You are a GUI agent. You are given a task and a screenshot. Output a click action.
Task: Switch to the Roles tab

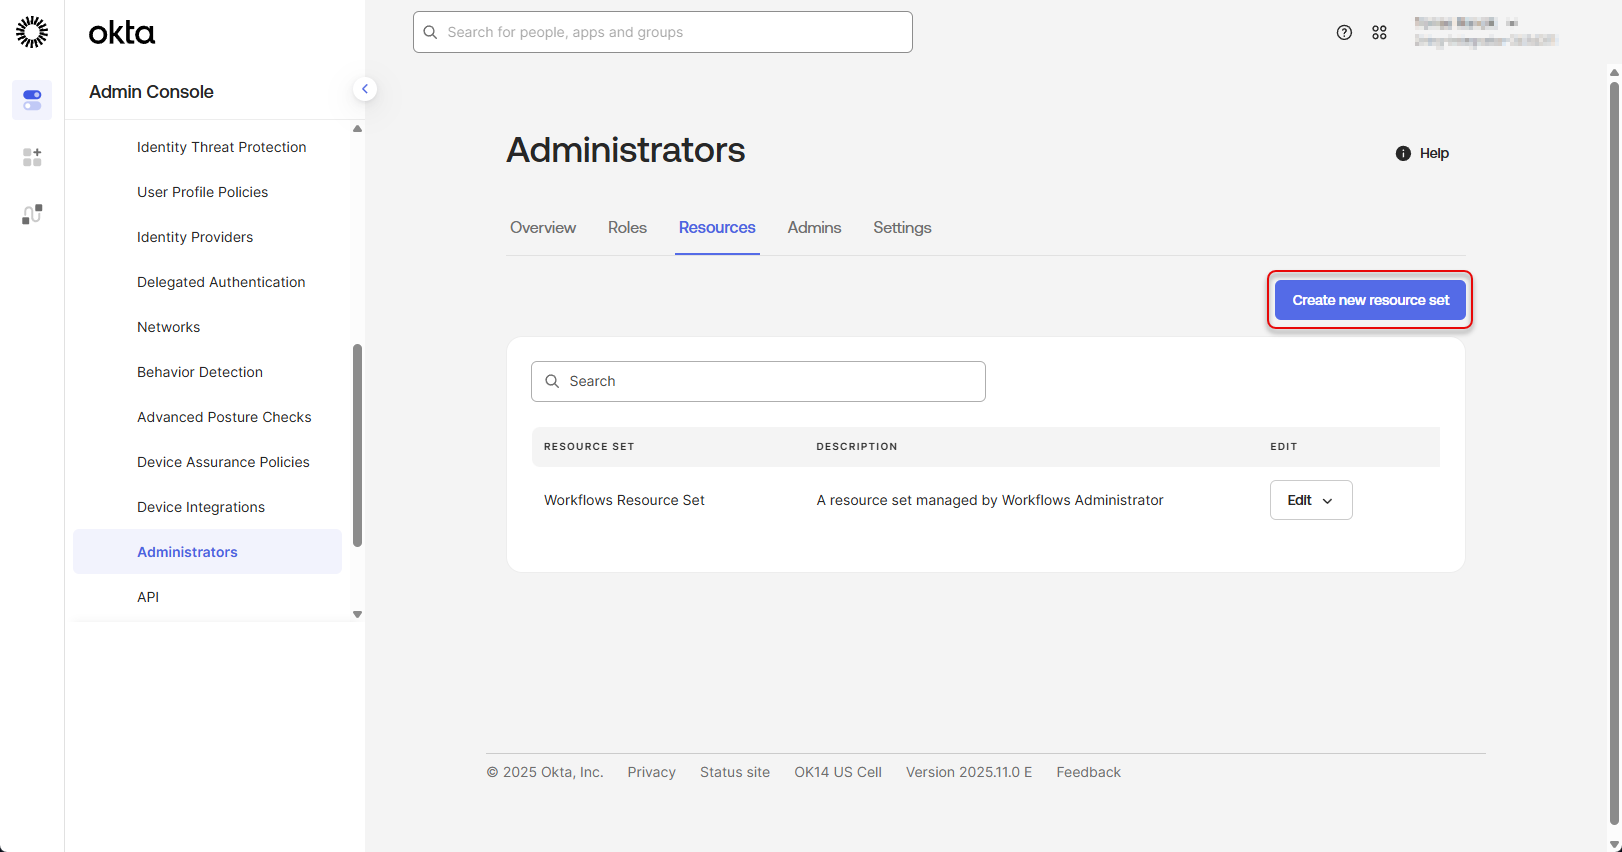[x=627, y=228]
